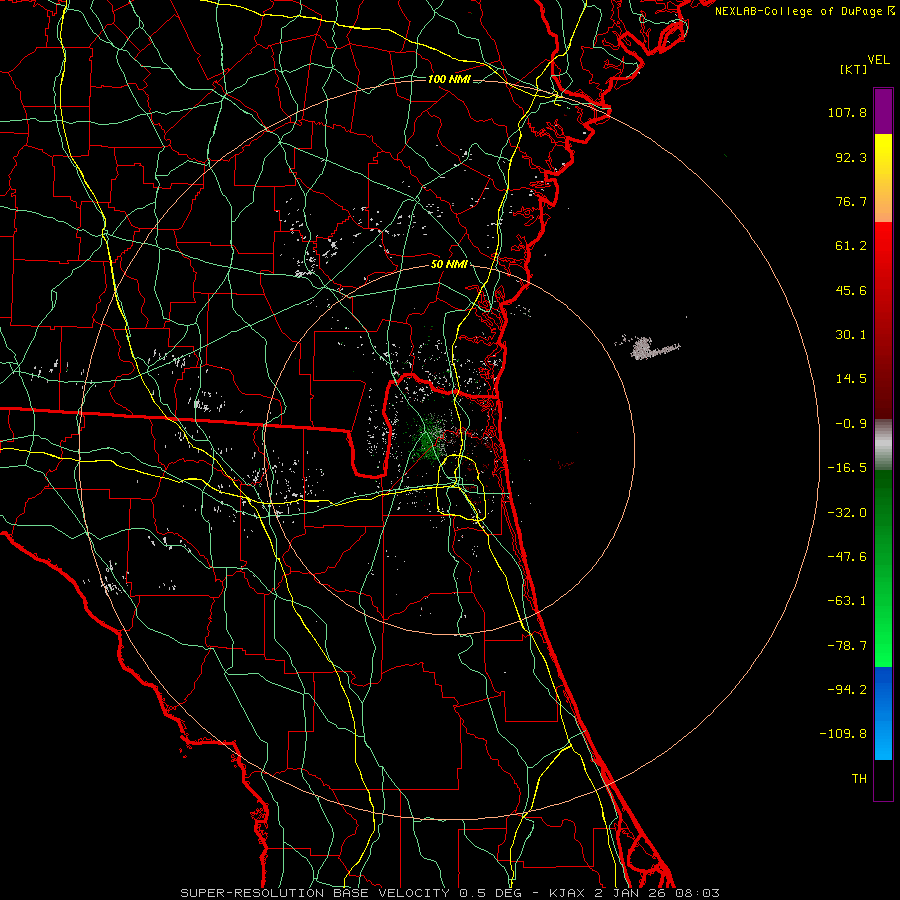Click the -47.6 velocity scale value

click(x=847, y=557)
